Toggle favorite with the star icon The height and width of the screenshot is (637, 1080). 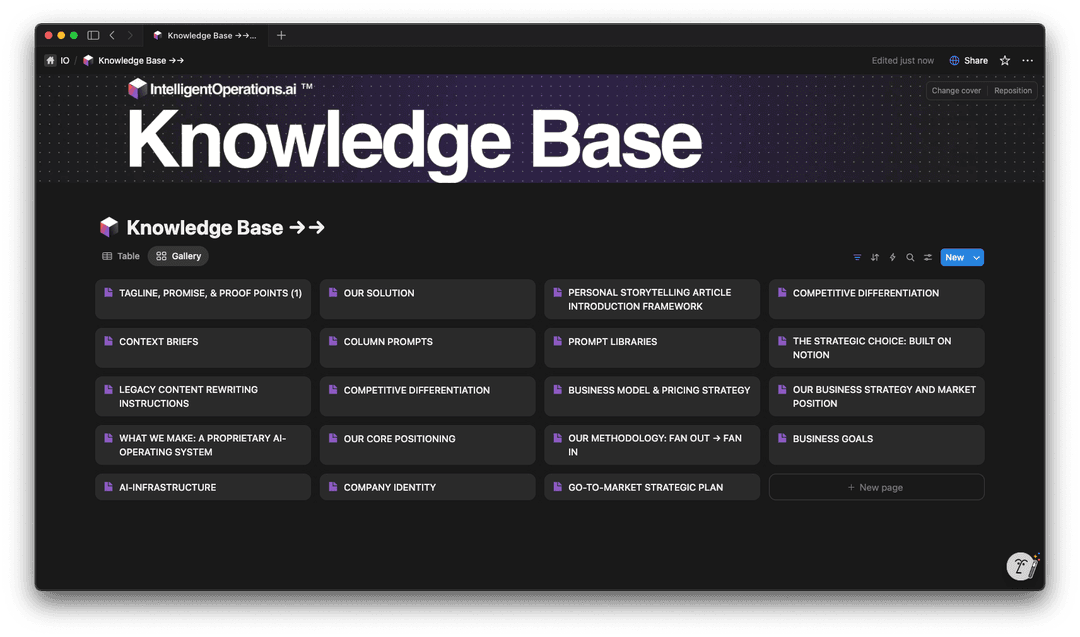(1004, 60)
